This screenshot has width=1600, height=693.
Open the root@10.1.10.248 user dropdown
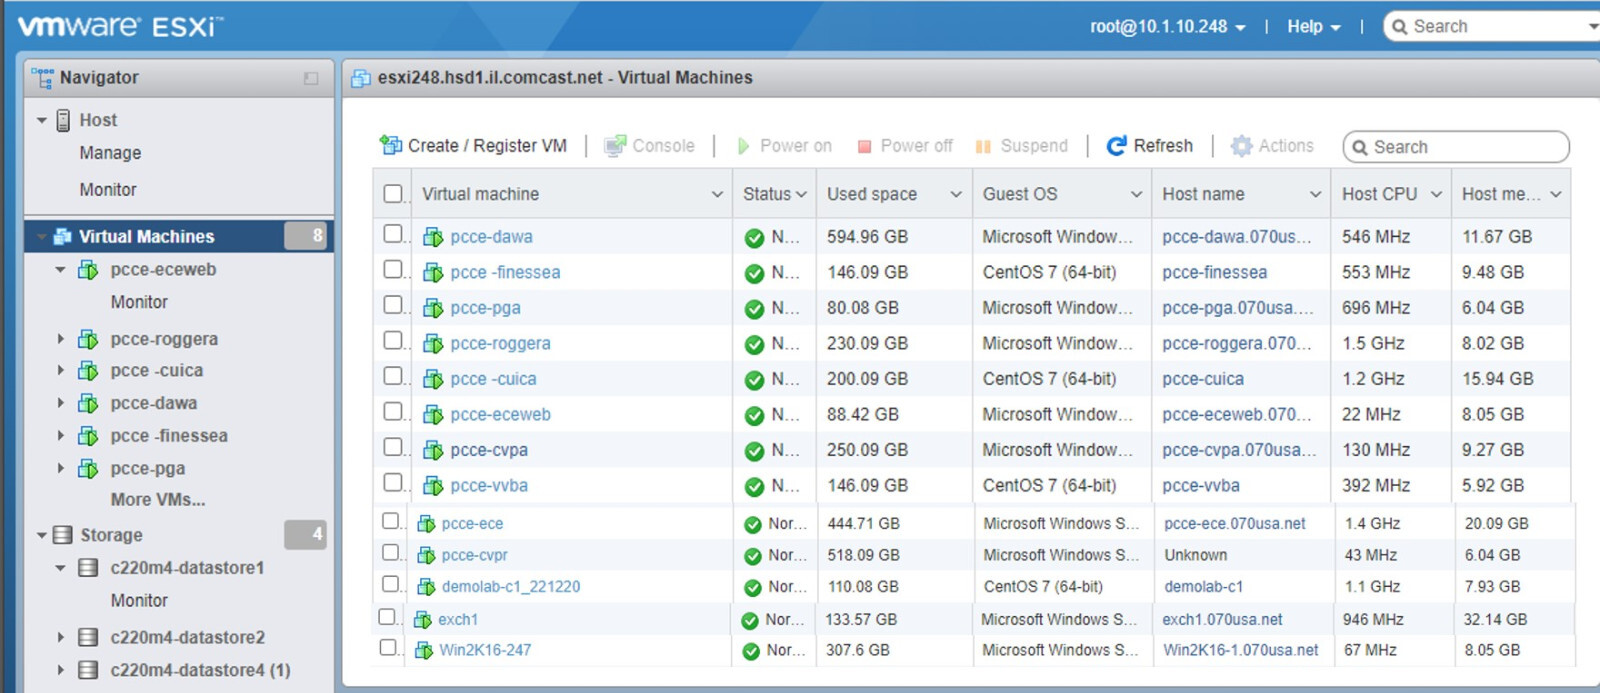coord(1167,27)
